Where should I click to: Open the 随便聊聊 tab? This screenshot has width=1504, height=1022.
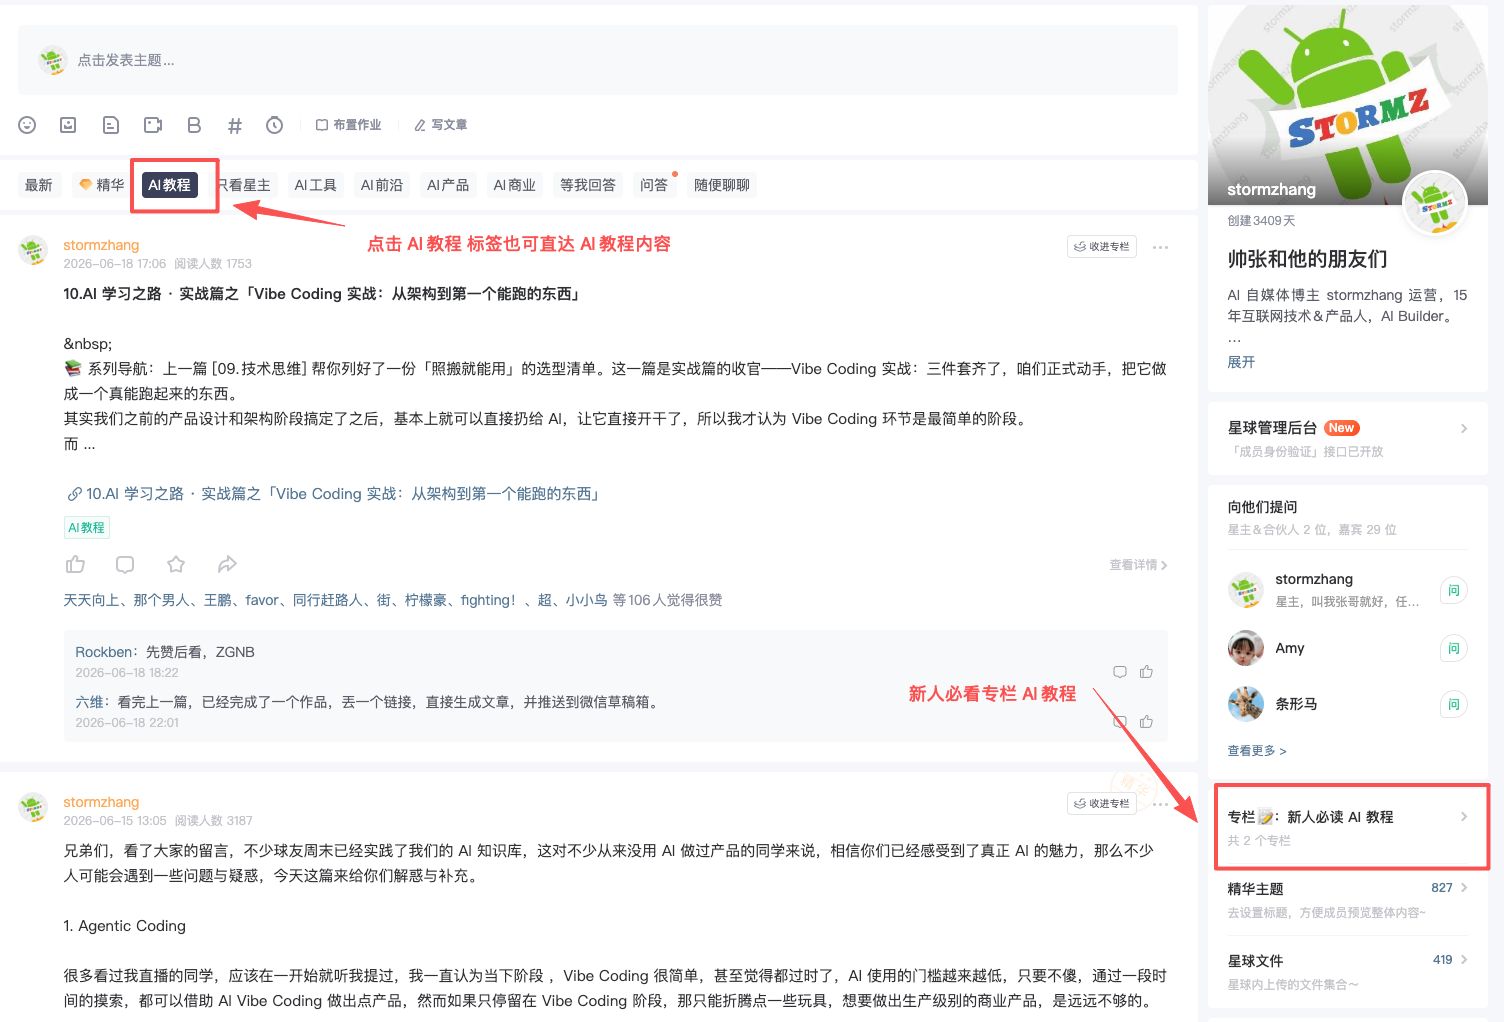[x=722, y=185]
